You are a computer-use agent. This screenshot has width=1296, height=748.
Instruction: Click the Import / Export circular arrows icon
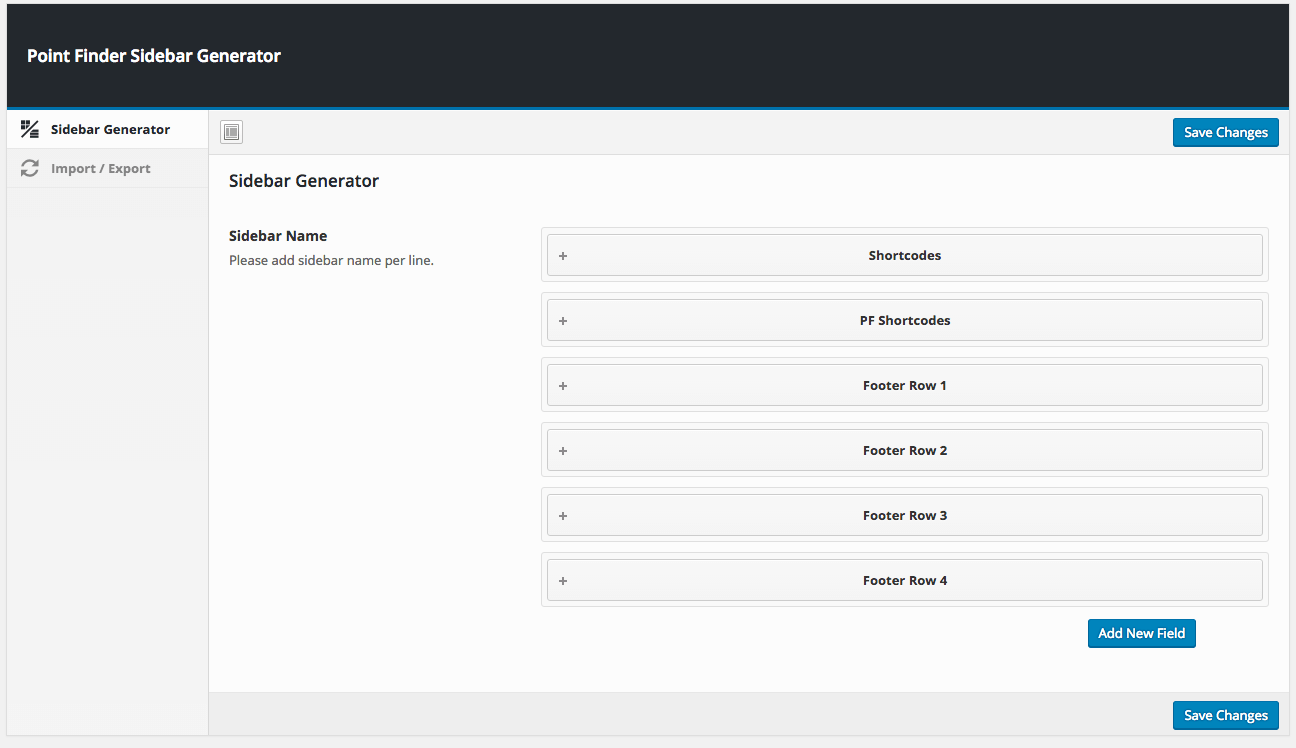click(30, 169)
